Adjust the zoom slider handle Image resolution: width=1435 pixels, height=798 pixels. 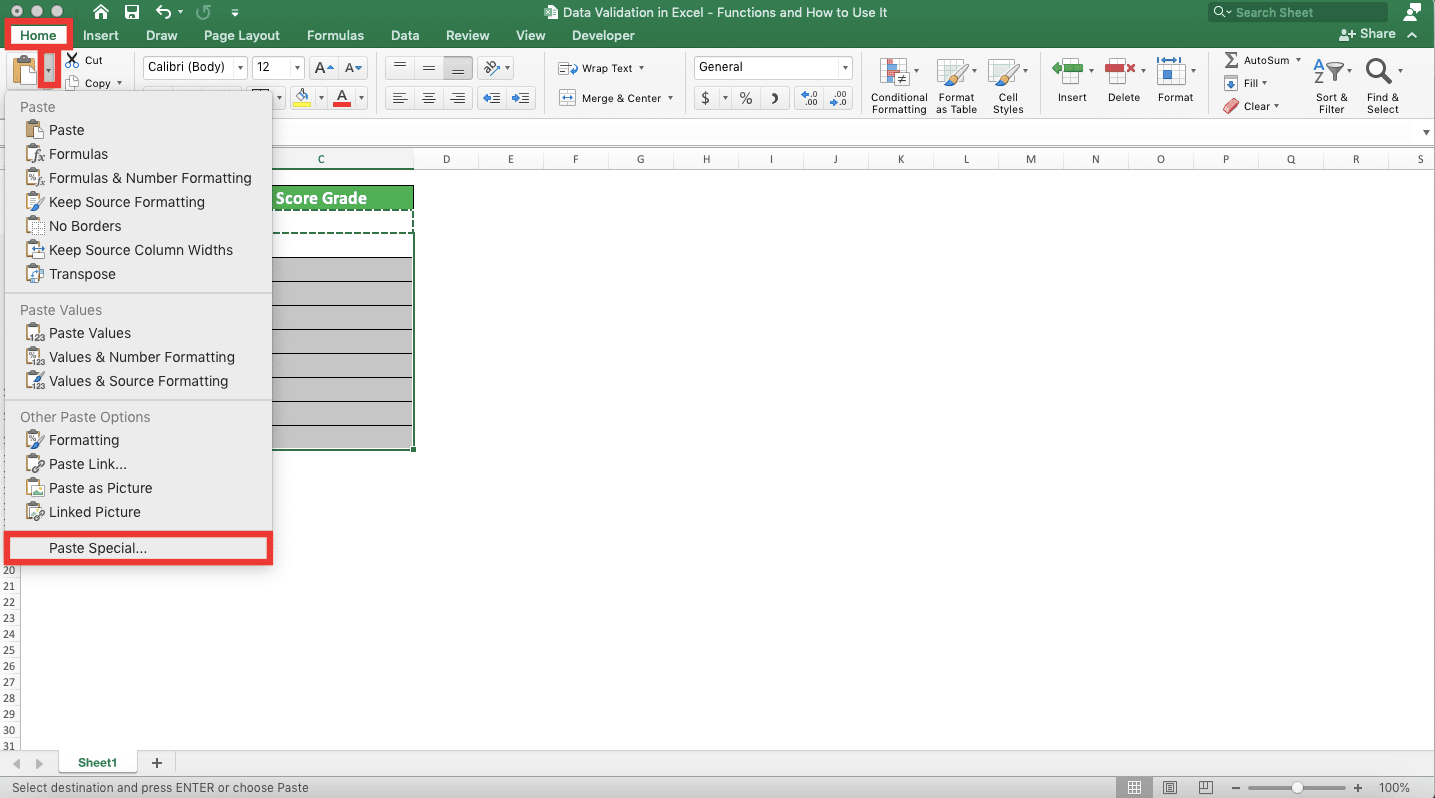[1297, 787]
